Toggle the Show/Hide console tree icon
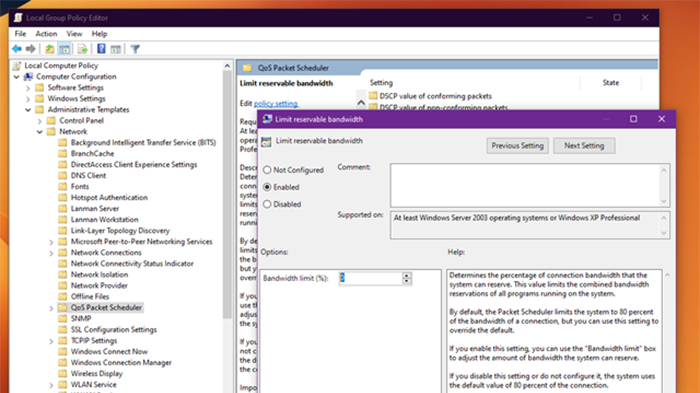The height and width of the screenshot is (393, 700). pos(64,49)
